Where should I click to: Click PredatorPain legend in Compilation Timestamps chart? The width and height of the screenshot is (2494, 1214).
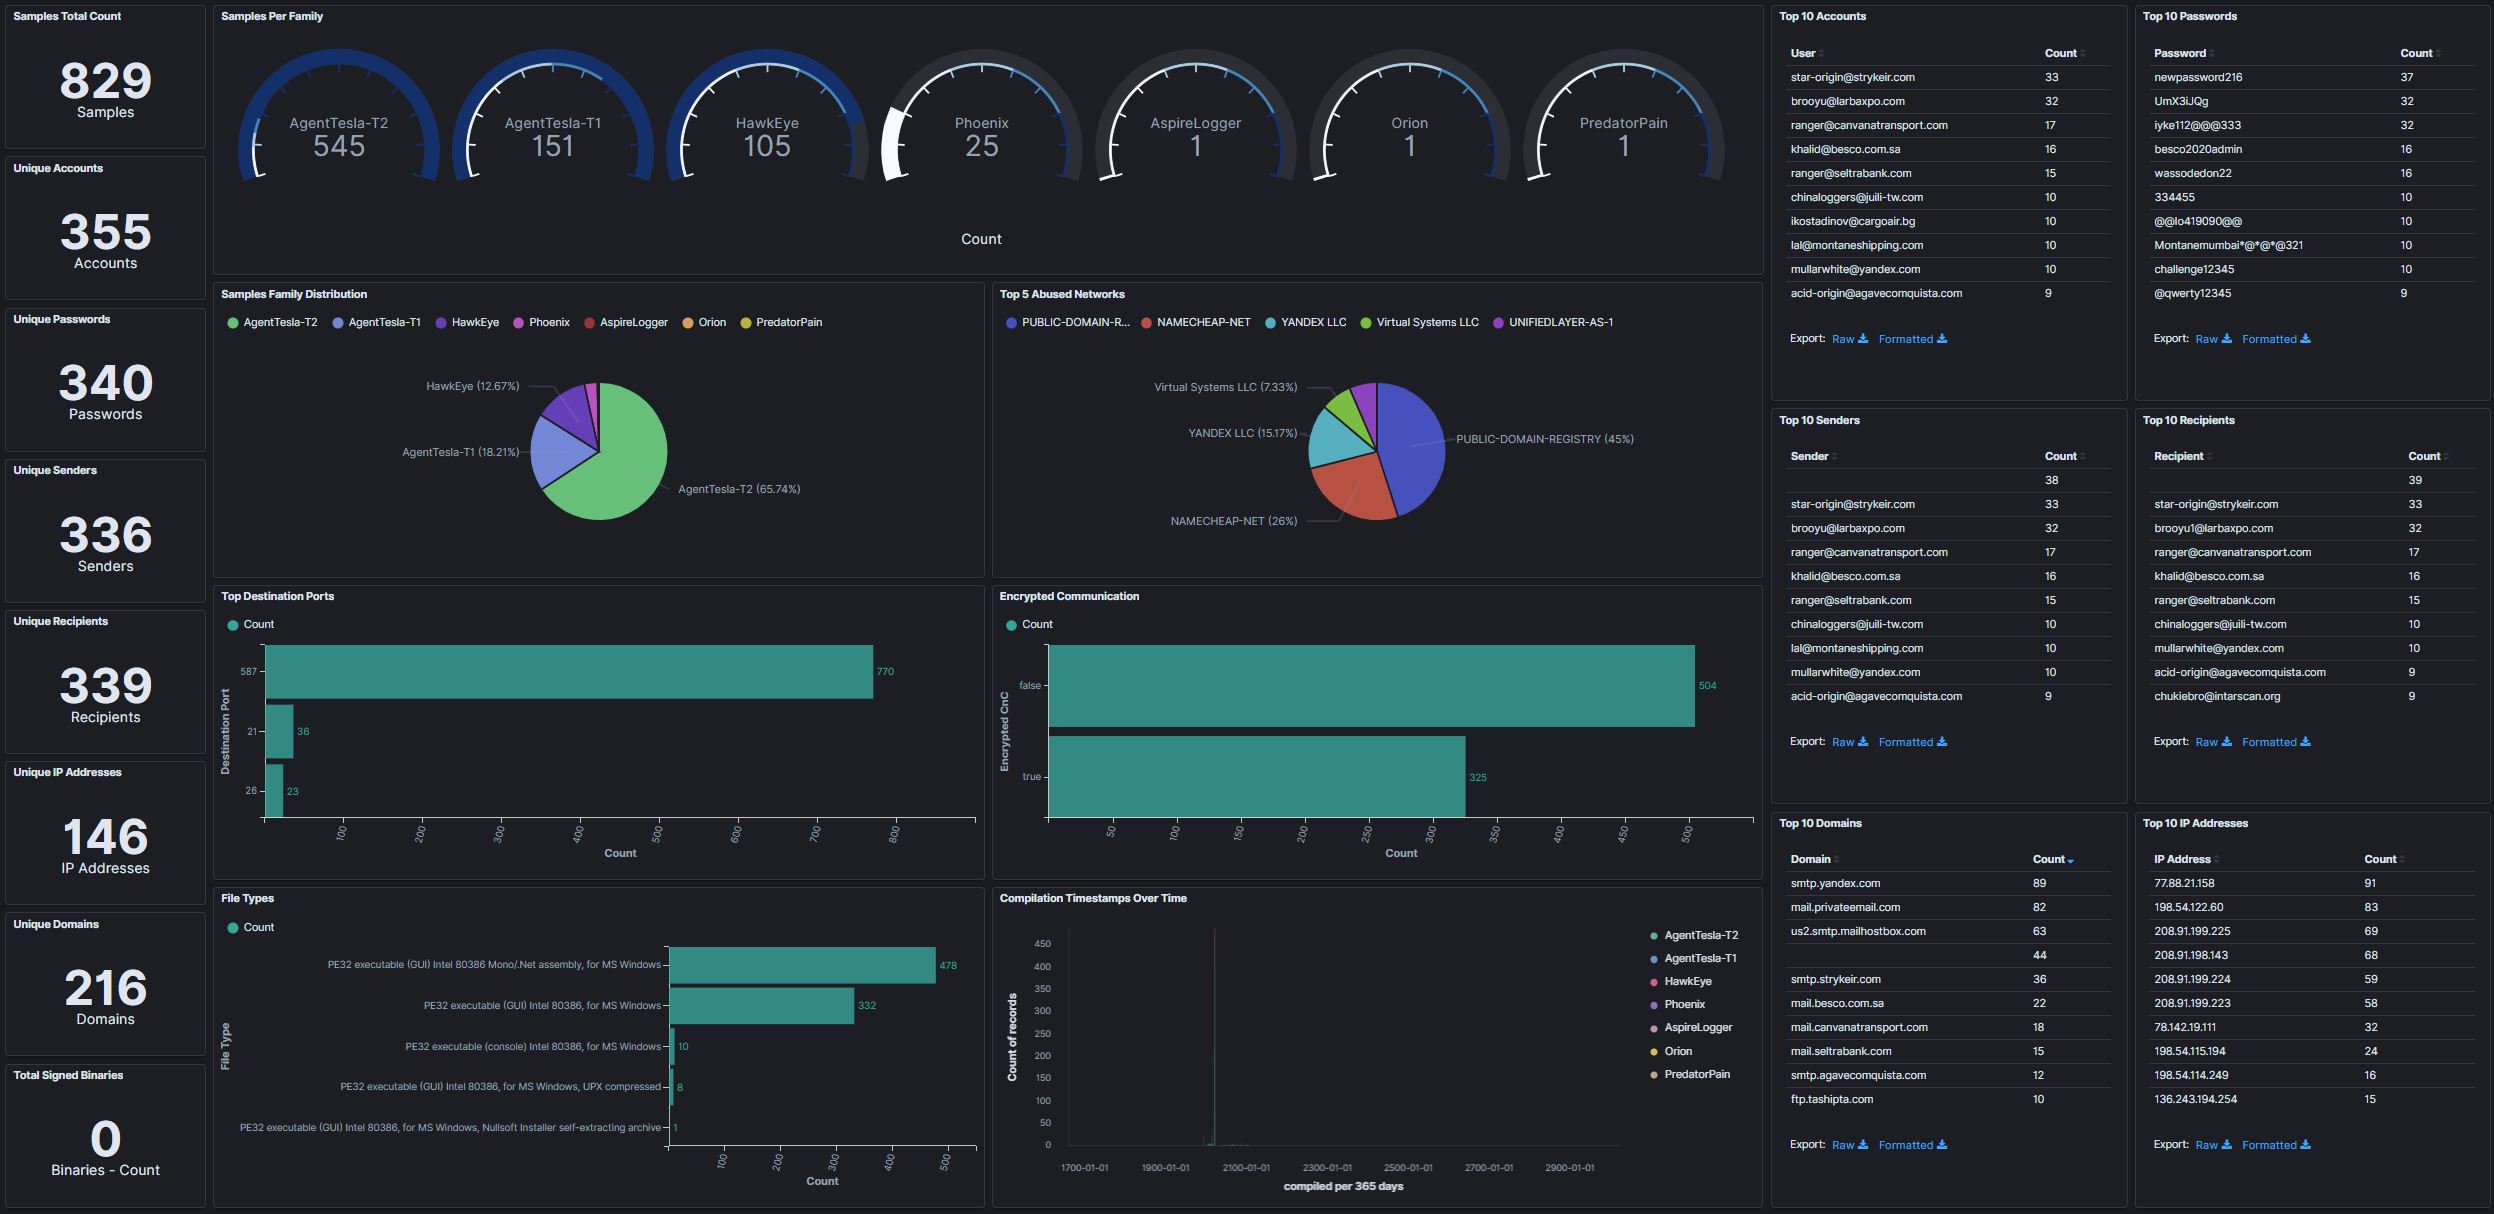point(1690,1074)
